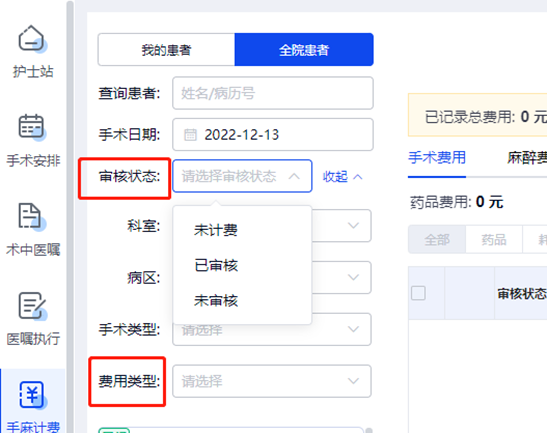549x433 pixels.
Task: Expand the 手术类型 dropdown arrow
Action: tap(353, 329)
